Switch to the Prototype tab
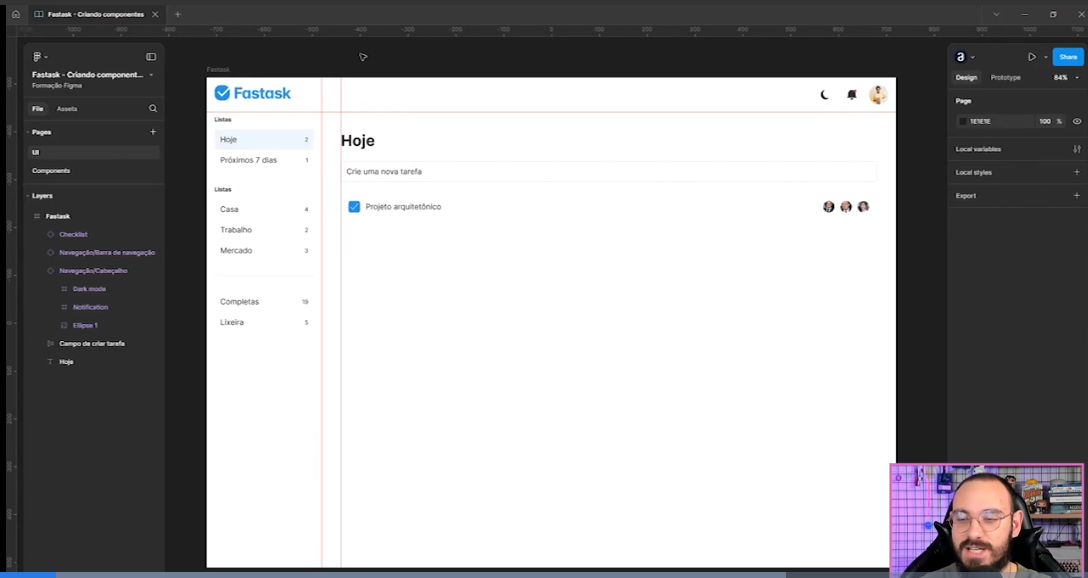Viewport: 1088px width, 578px height. (1005, 78)
